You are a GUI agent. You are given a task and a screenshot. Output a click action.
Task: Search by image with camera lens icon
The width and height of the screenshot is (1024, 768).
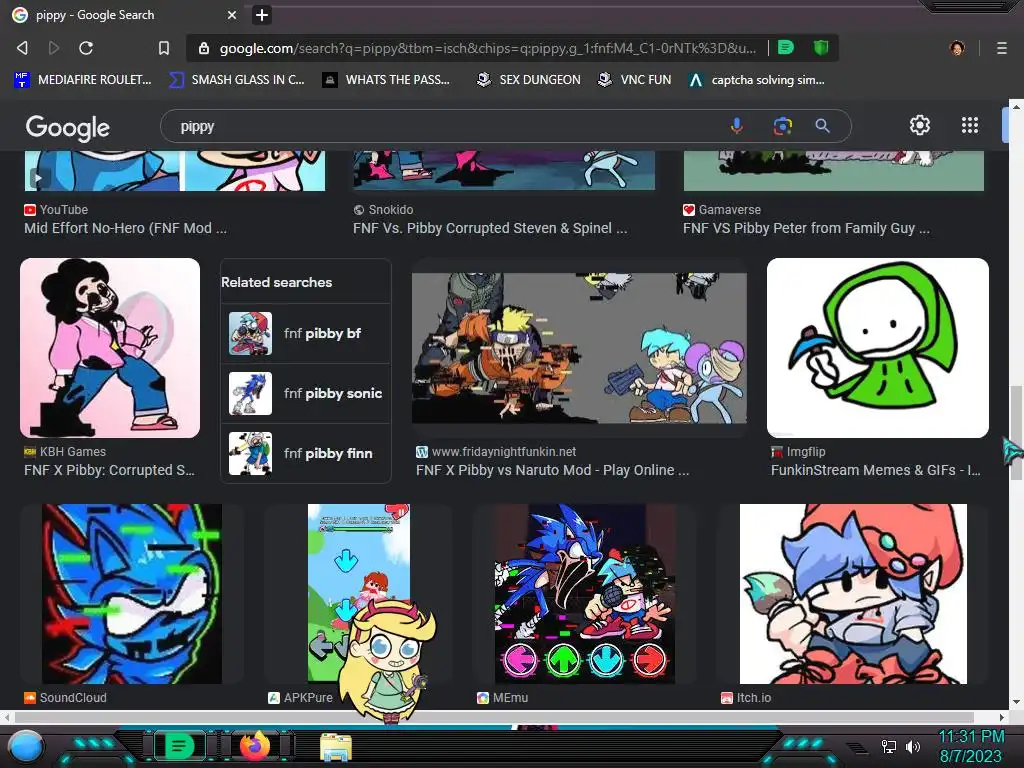click(782, 125)
